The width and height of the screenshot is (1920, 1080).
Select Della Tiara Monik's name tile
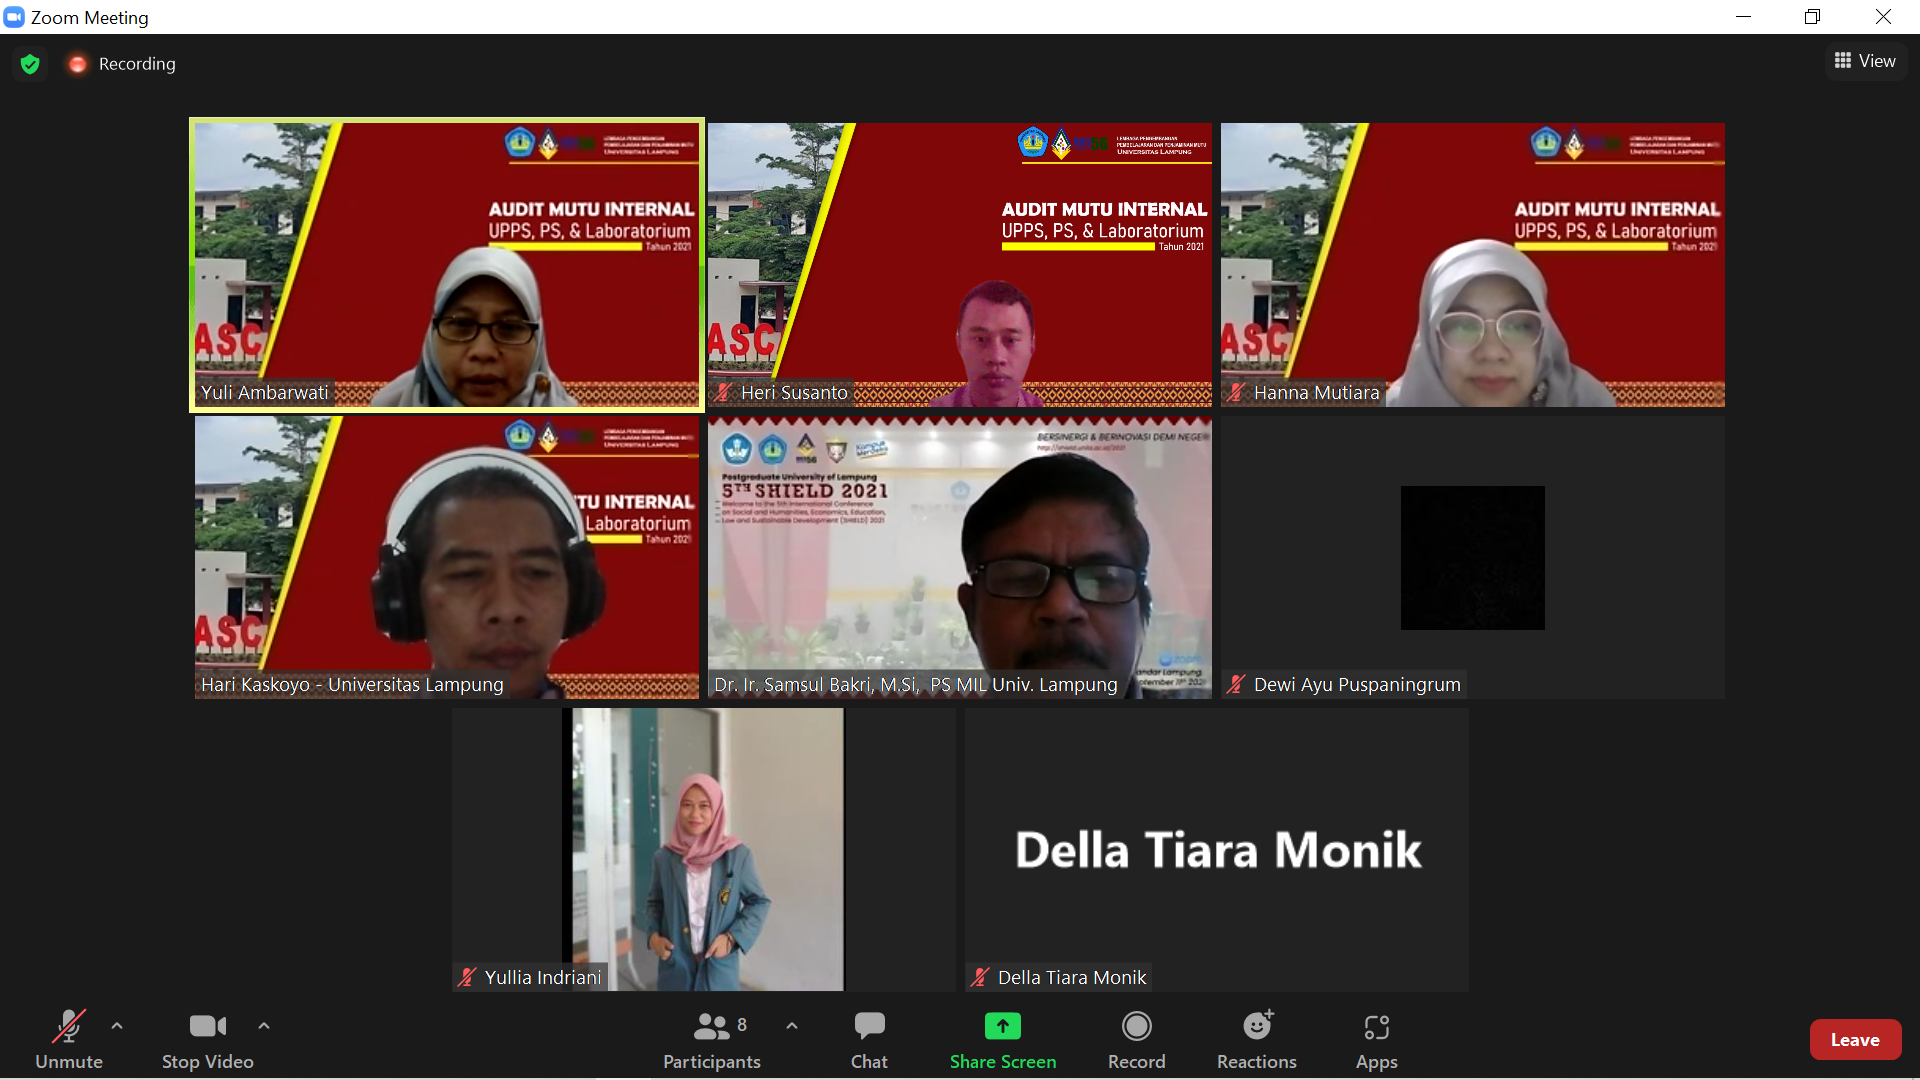[x=1216, y=850]
